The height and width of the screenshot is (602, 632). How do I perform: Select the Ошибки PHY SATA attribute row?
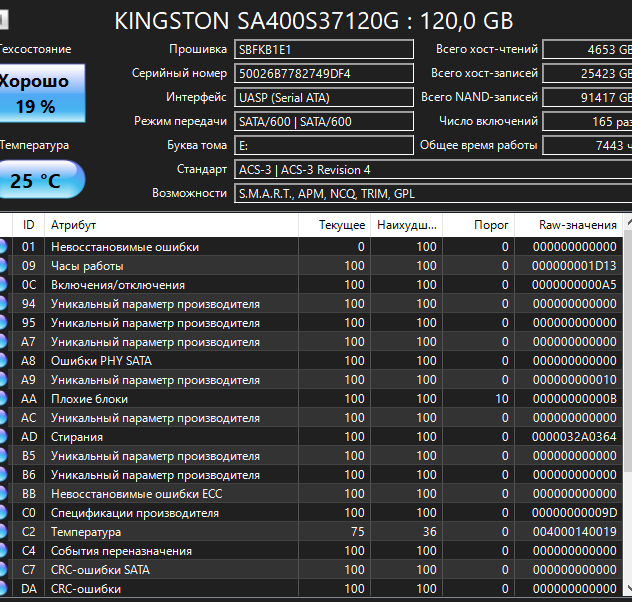click(311, 361)
